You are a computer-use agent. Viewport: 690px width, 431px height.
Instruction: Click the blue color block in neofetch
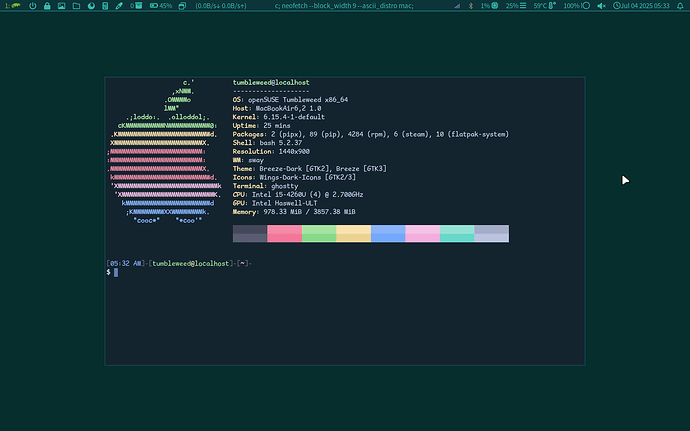(388, 233)
